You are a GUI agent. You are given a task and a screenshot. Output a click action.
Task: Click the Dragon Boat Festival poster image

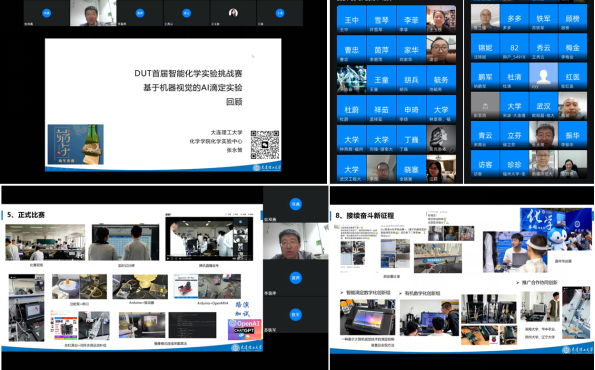pyautogui.click(x=76, y=144)
